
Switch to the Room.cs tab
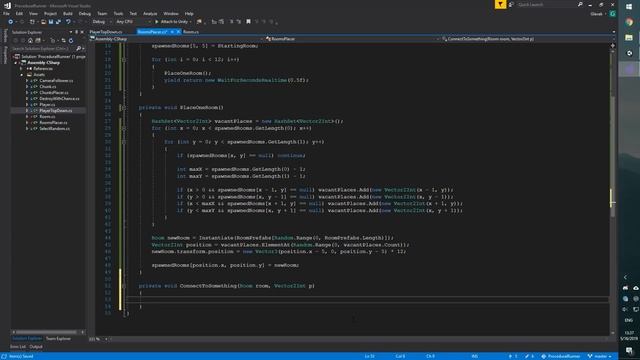click(x=191, y=32)
